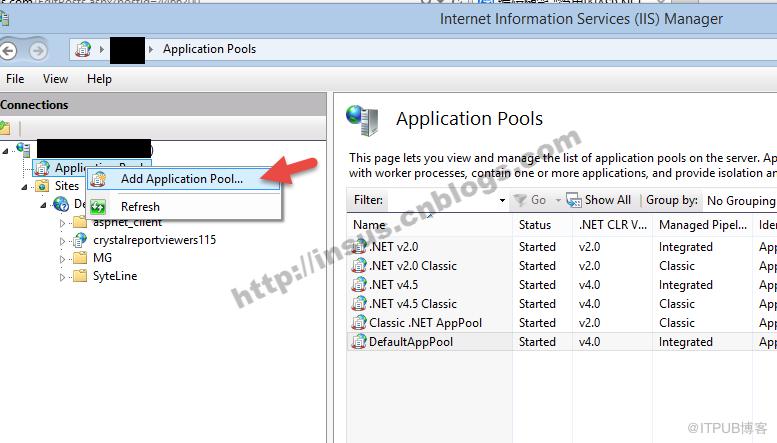
Task: Click the Back navigation arrow button
Action: tap(7, 51)
